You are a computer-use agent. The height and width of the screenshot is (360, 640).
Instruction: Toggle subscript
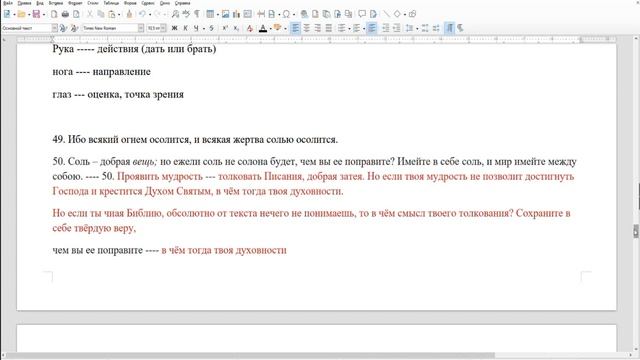coord(236,28)
